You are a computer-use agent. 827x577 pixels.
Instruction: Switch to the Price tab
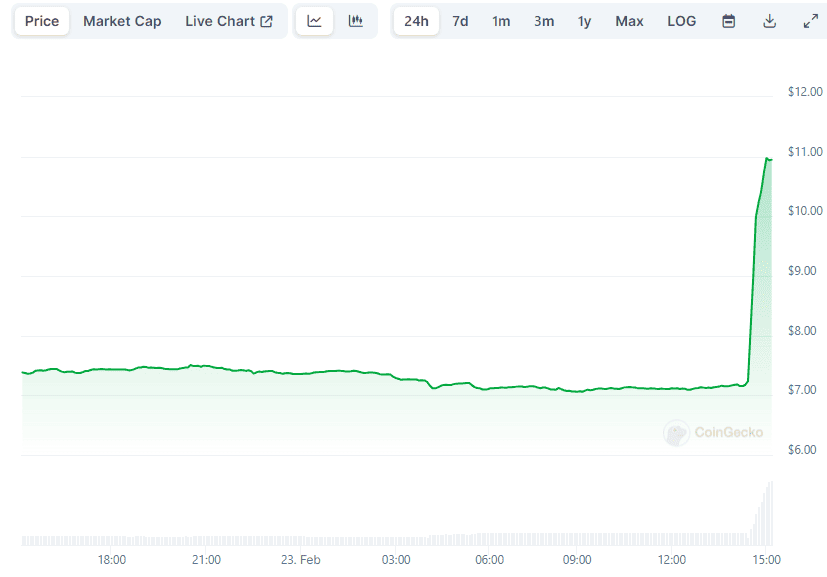(42, 21)
